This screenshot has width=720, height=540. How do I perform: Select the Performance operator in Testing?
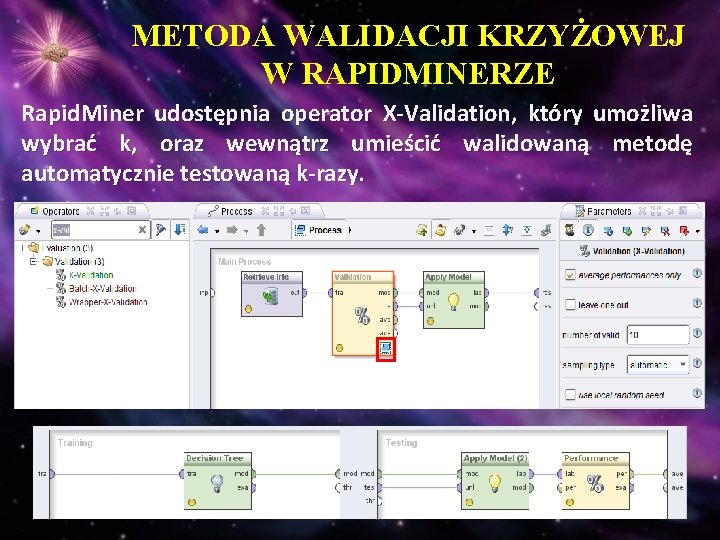[x=596, y=481]
